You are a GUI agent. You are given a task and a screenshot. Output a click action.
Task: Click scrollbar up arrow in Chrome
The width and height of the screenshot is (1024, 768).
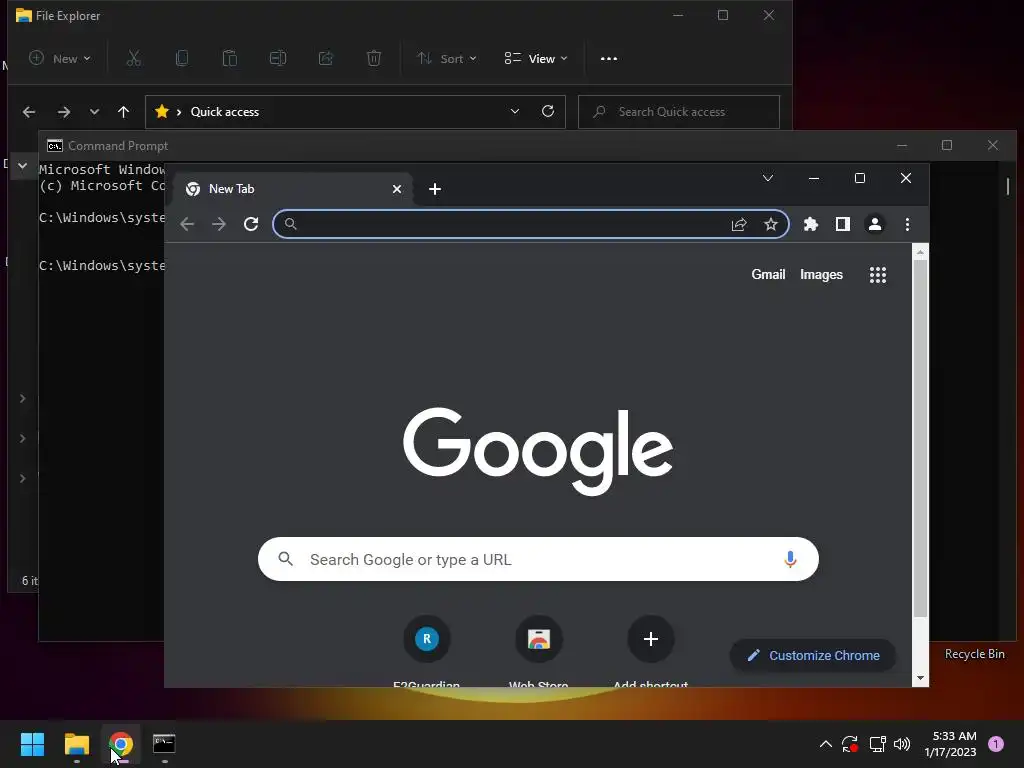920,251
